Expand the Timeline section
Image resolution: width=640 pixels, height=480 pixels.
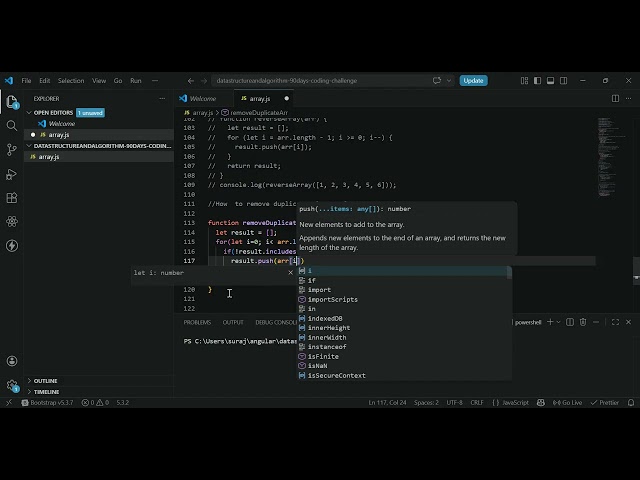coord(29,391)
